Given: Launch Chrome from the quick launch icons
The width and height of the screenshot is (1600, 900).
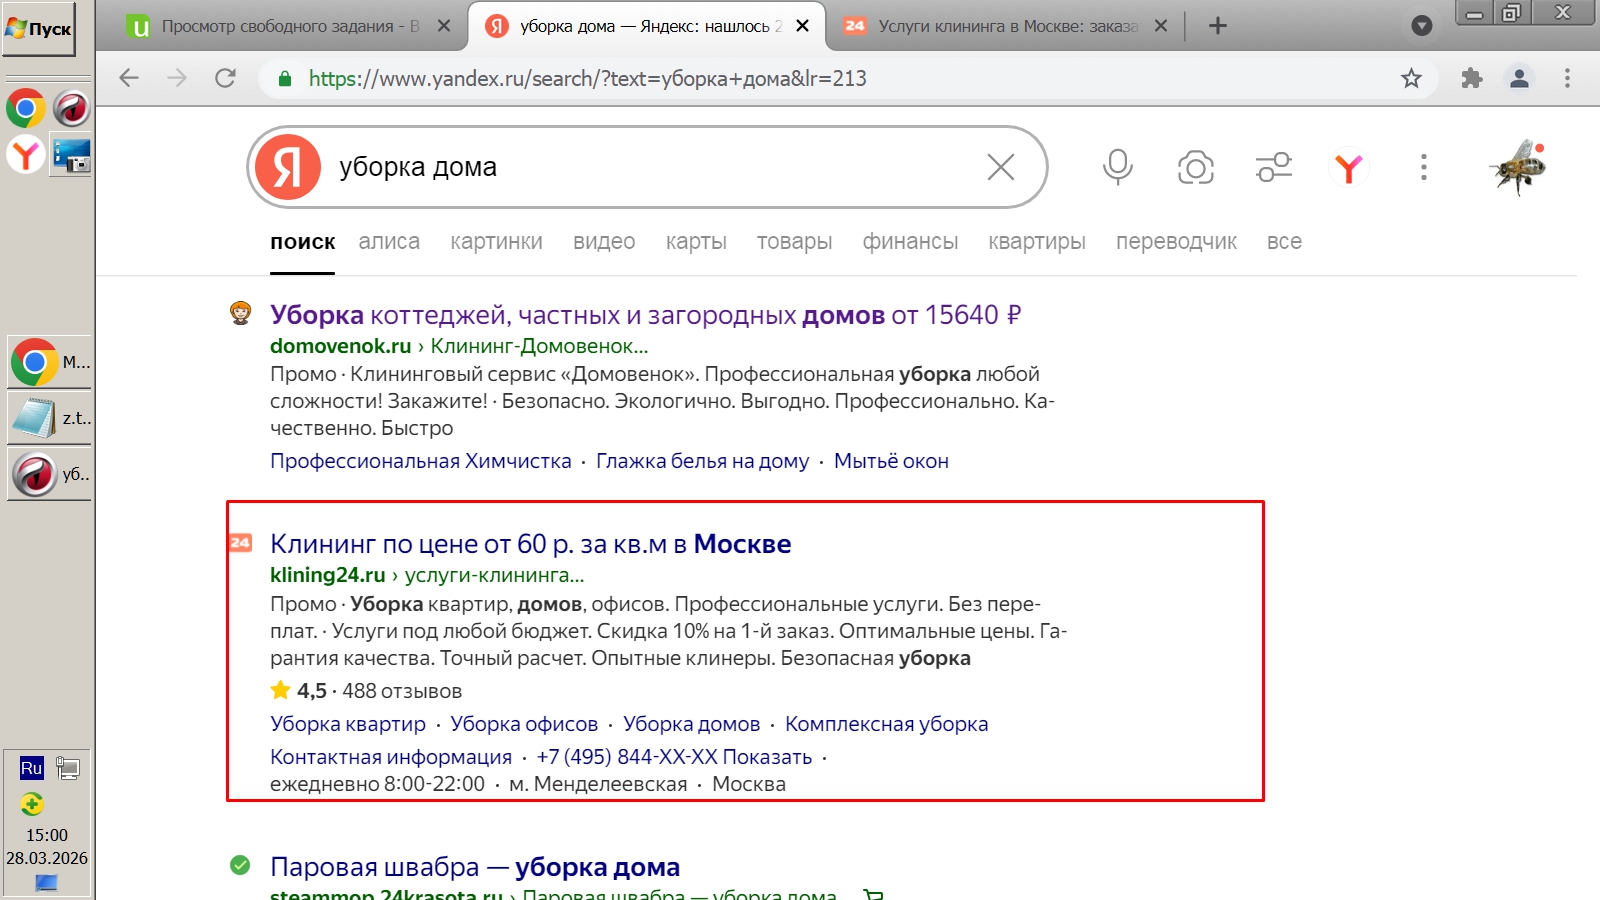Looking at the screenshot, I should click(x=25, y=108).
